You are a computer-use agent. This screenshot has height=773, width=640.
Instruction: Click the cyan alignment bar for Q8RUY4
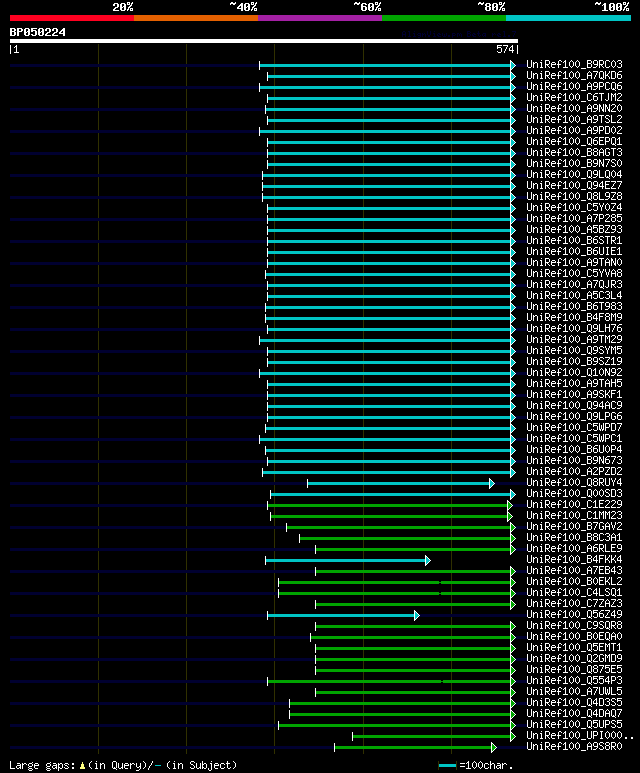click(x=400, y=484)
